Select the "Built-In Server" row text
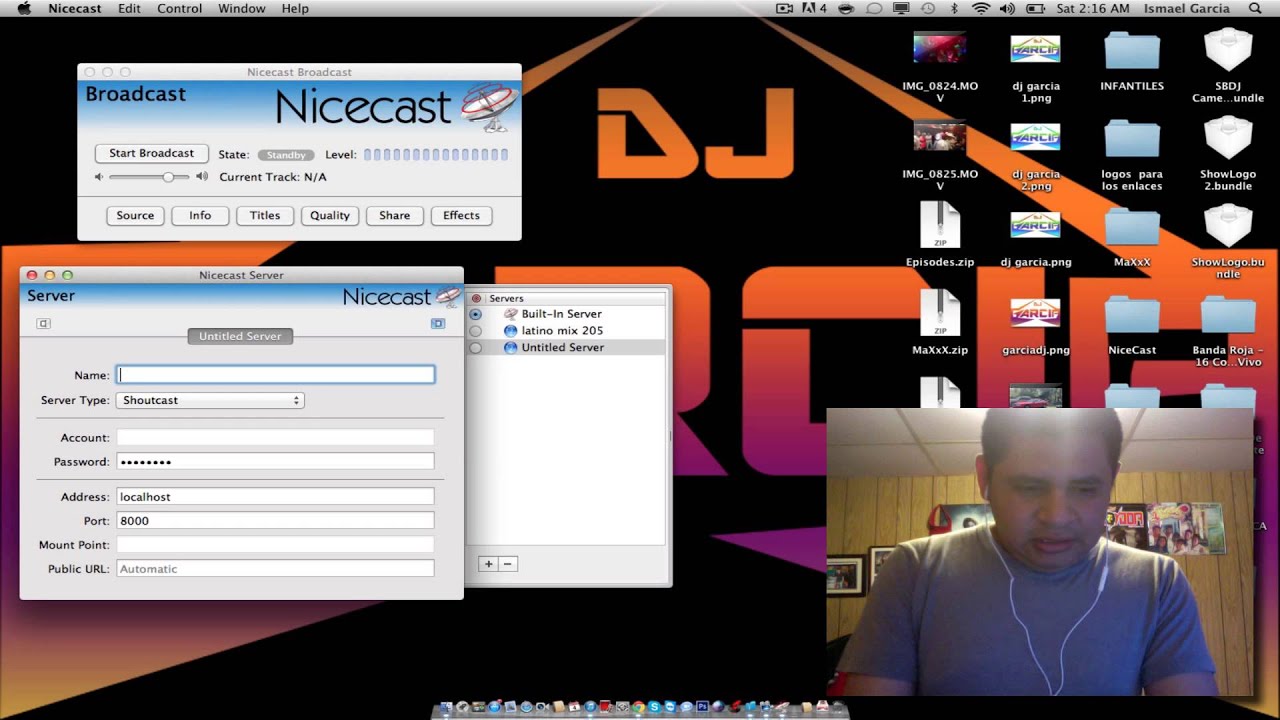Viewport: 1280px width, 720px height. tap(561, 314)
